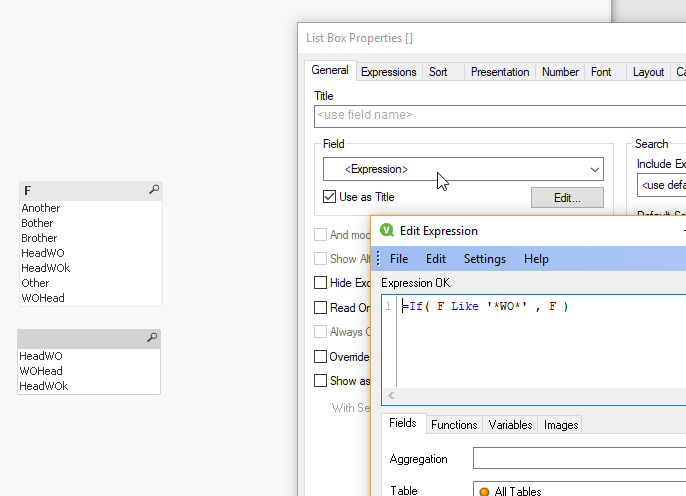Click the F caption of the list box
Image resolution: width=686 pixels, height=496 pixels.
pos(28,191)
